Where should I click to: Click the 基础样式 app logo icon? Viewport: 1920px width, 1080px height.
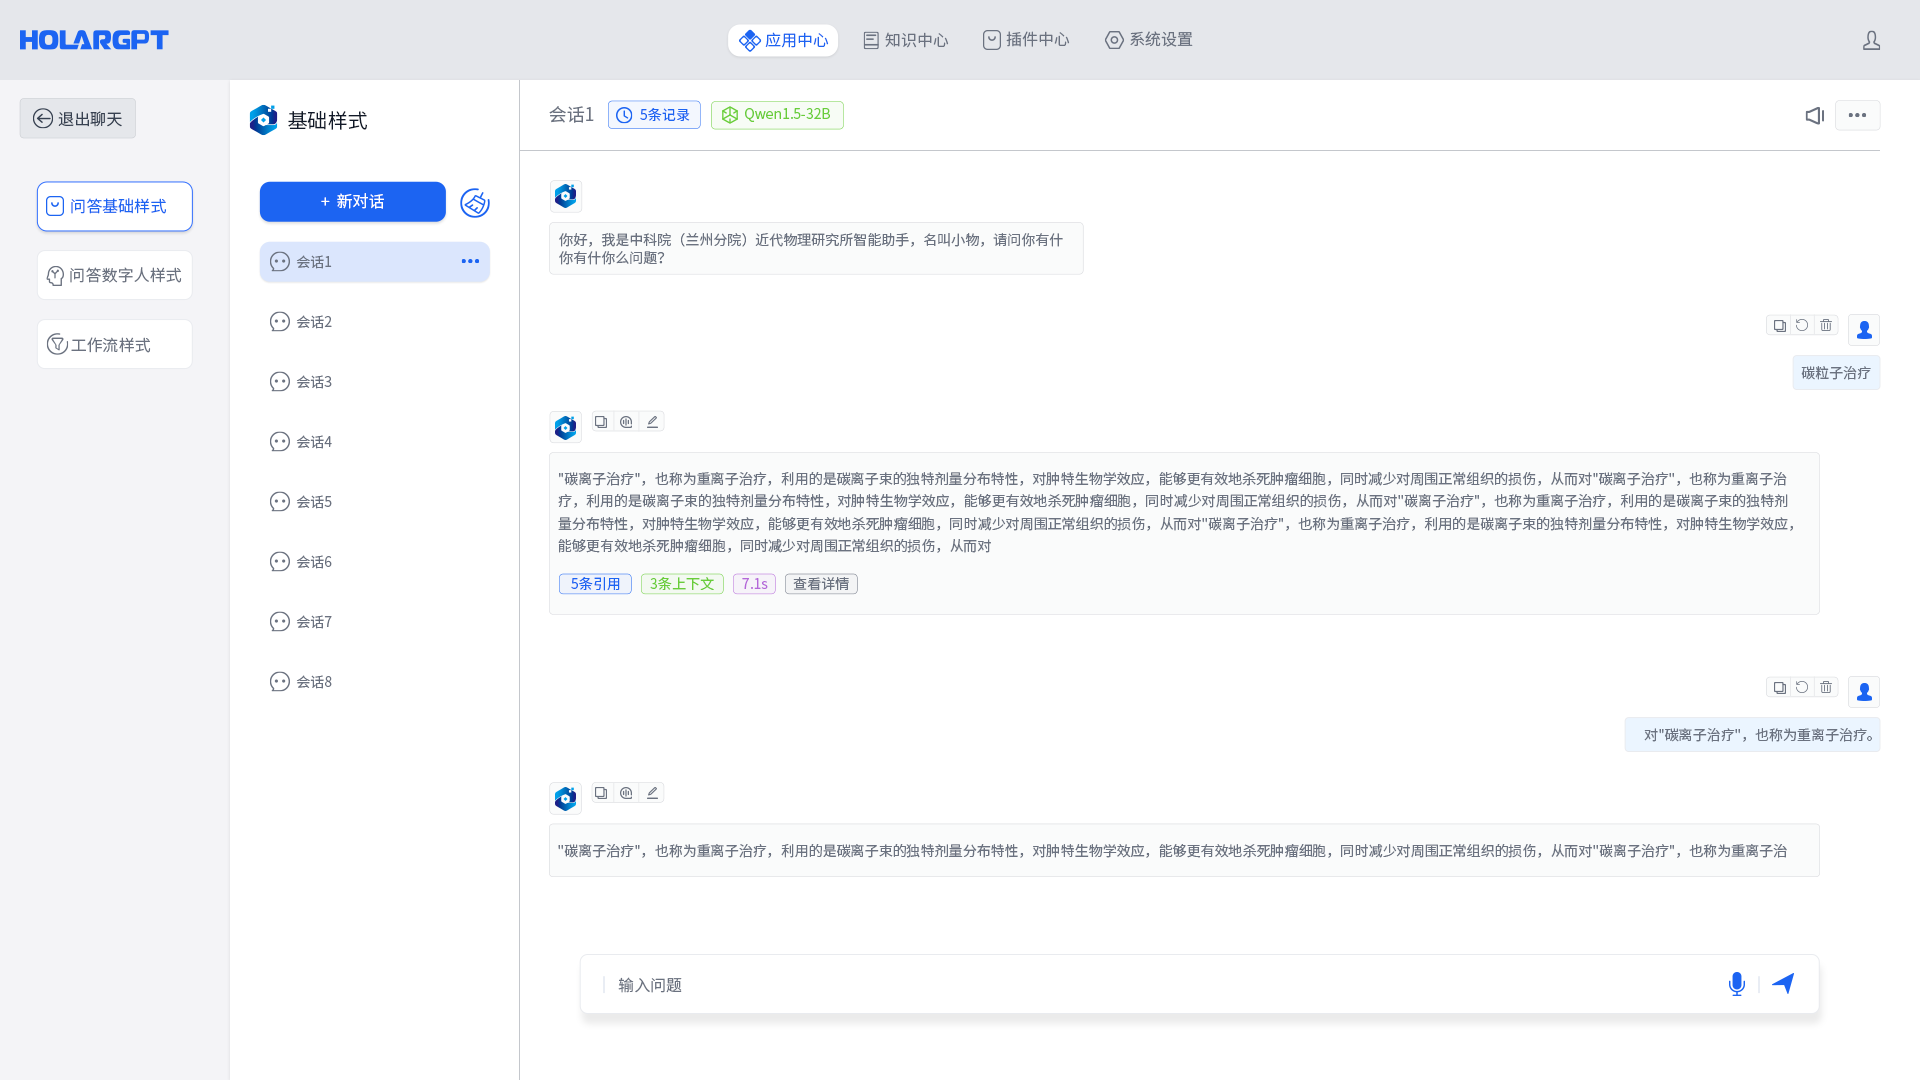[263, 120]
